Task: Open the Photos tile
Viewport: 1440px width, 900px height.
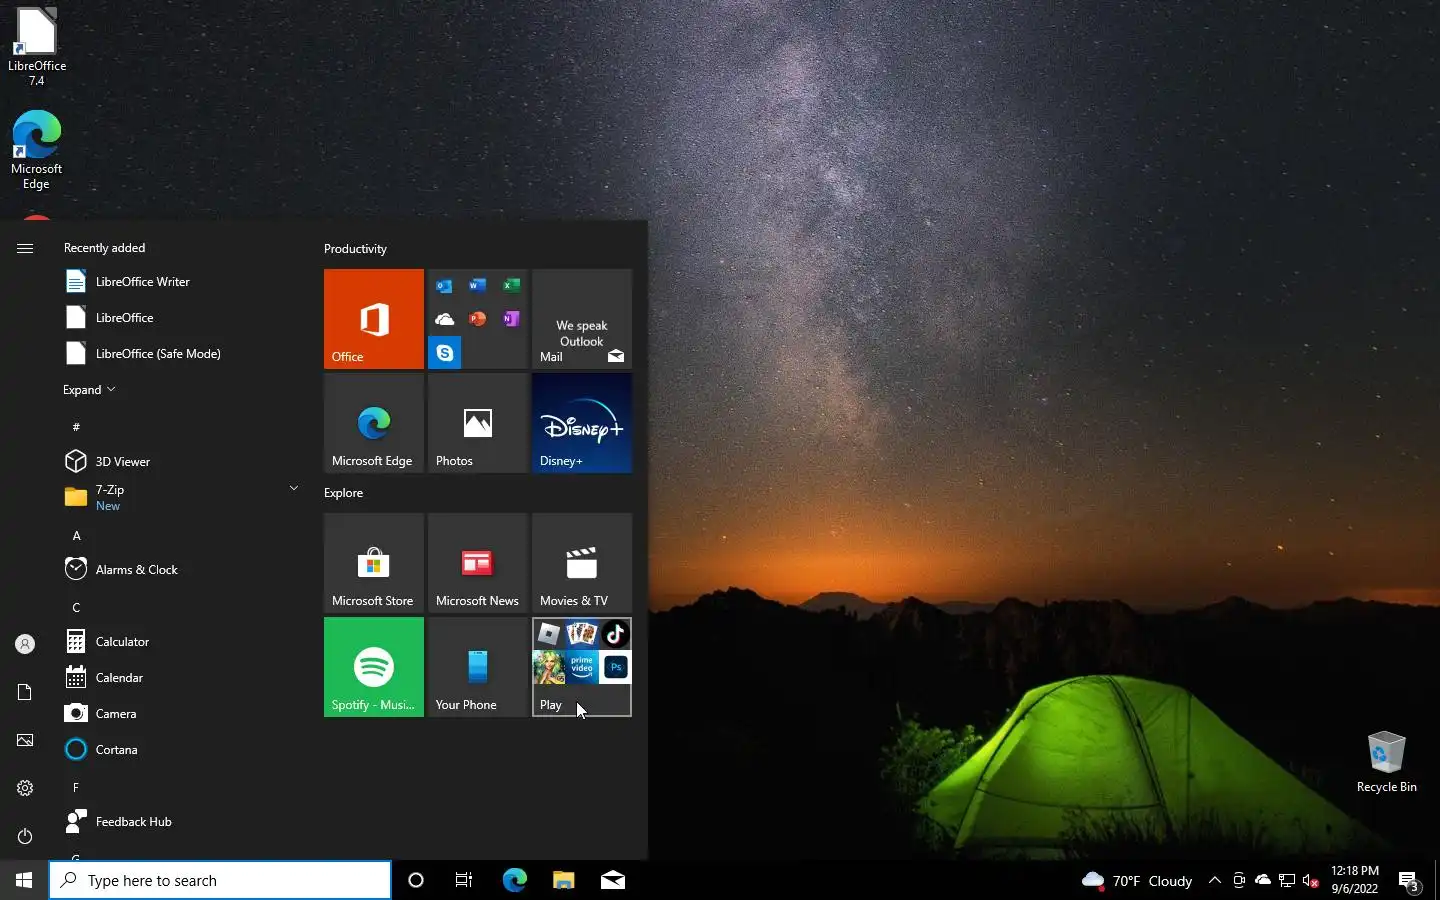Action: [478, 423]
